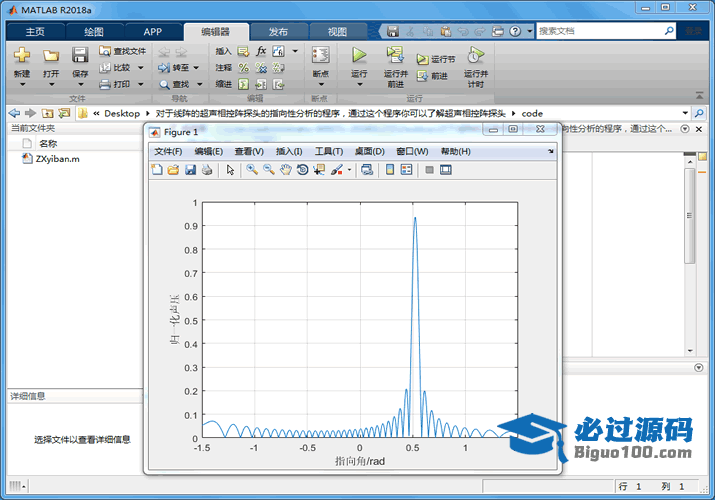Open Figure 1 Insert (插入) menu
This screenshot has height=500, width=715.
click(289, 151)
